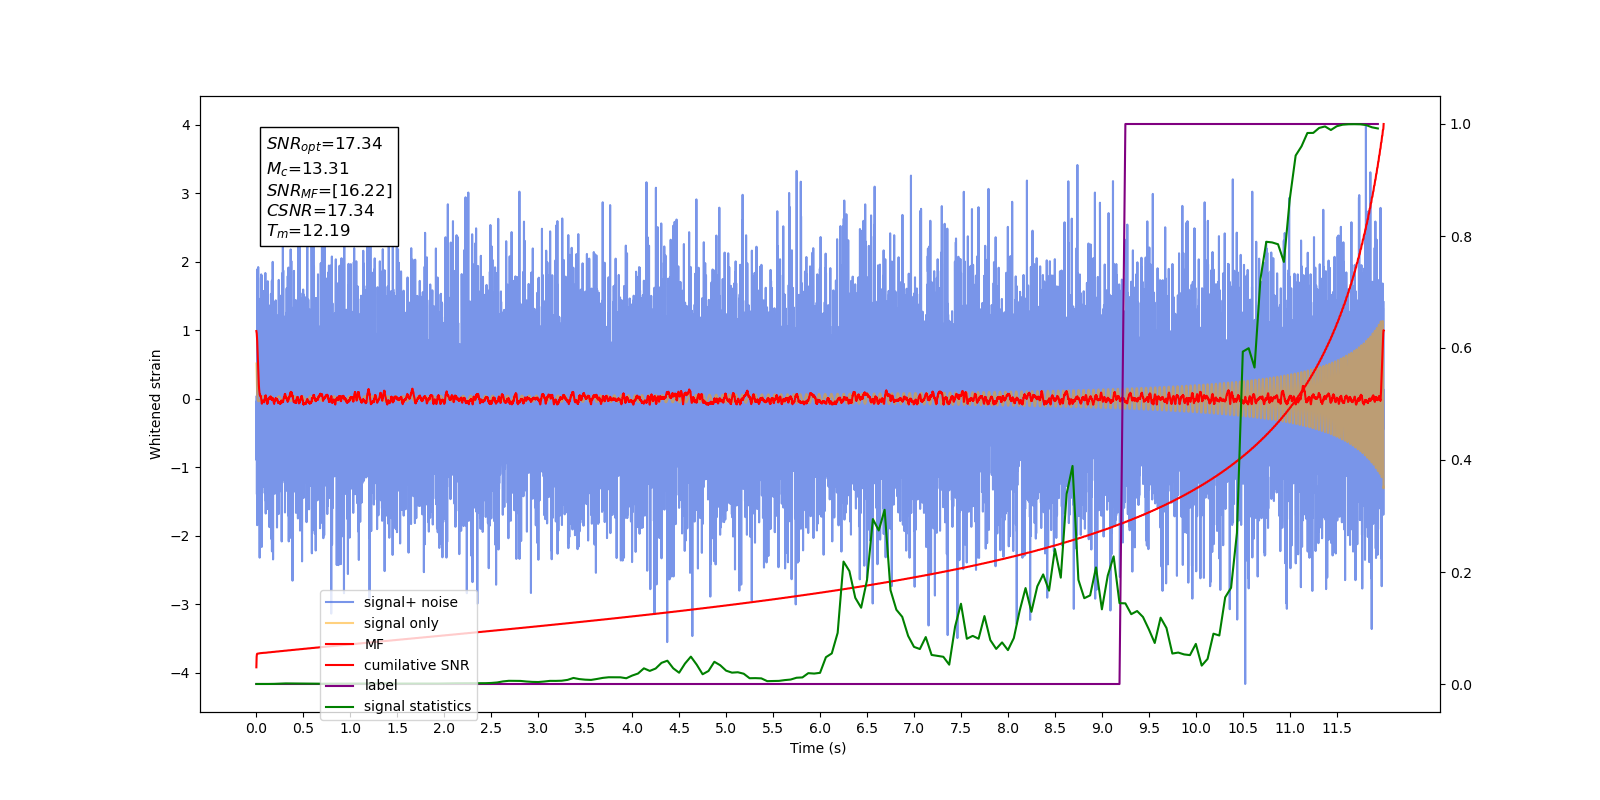
Task: Click the Tm=12.19 annotation text
Action: click(308, 230)
